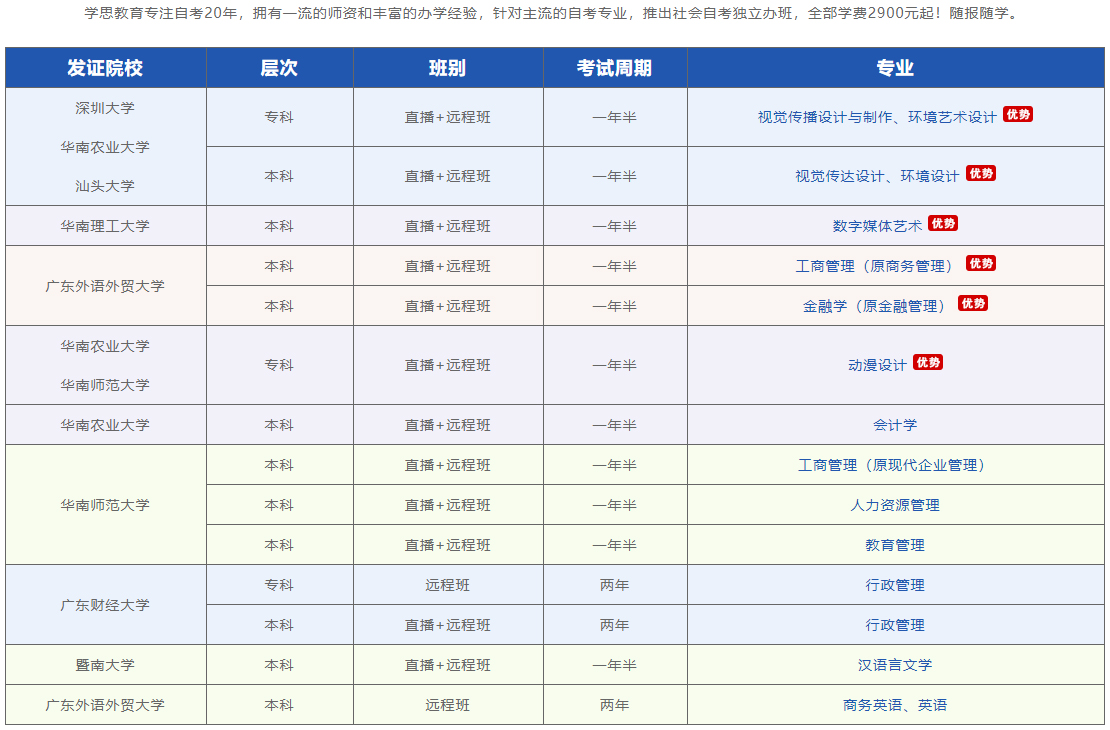This screenshot has width=1110, height=730.
Task: Click the 优势 badge beside 视觉传达设计、环境设计
Action: click(x=980, y=173)
